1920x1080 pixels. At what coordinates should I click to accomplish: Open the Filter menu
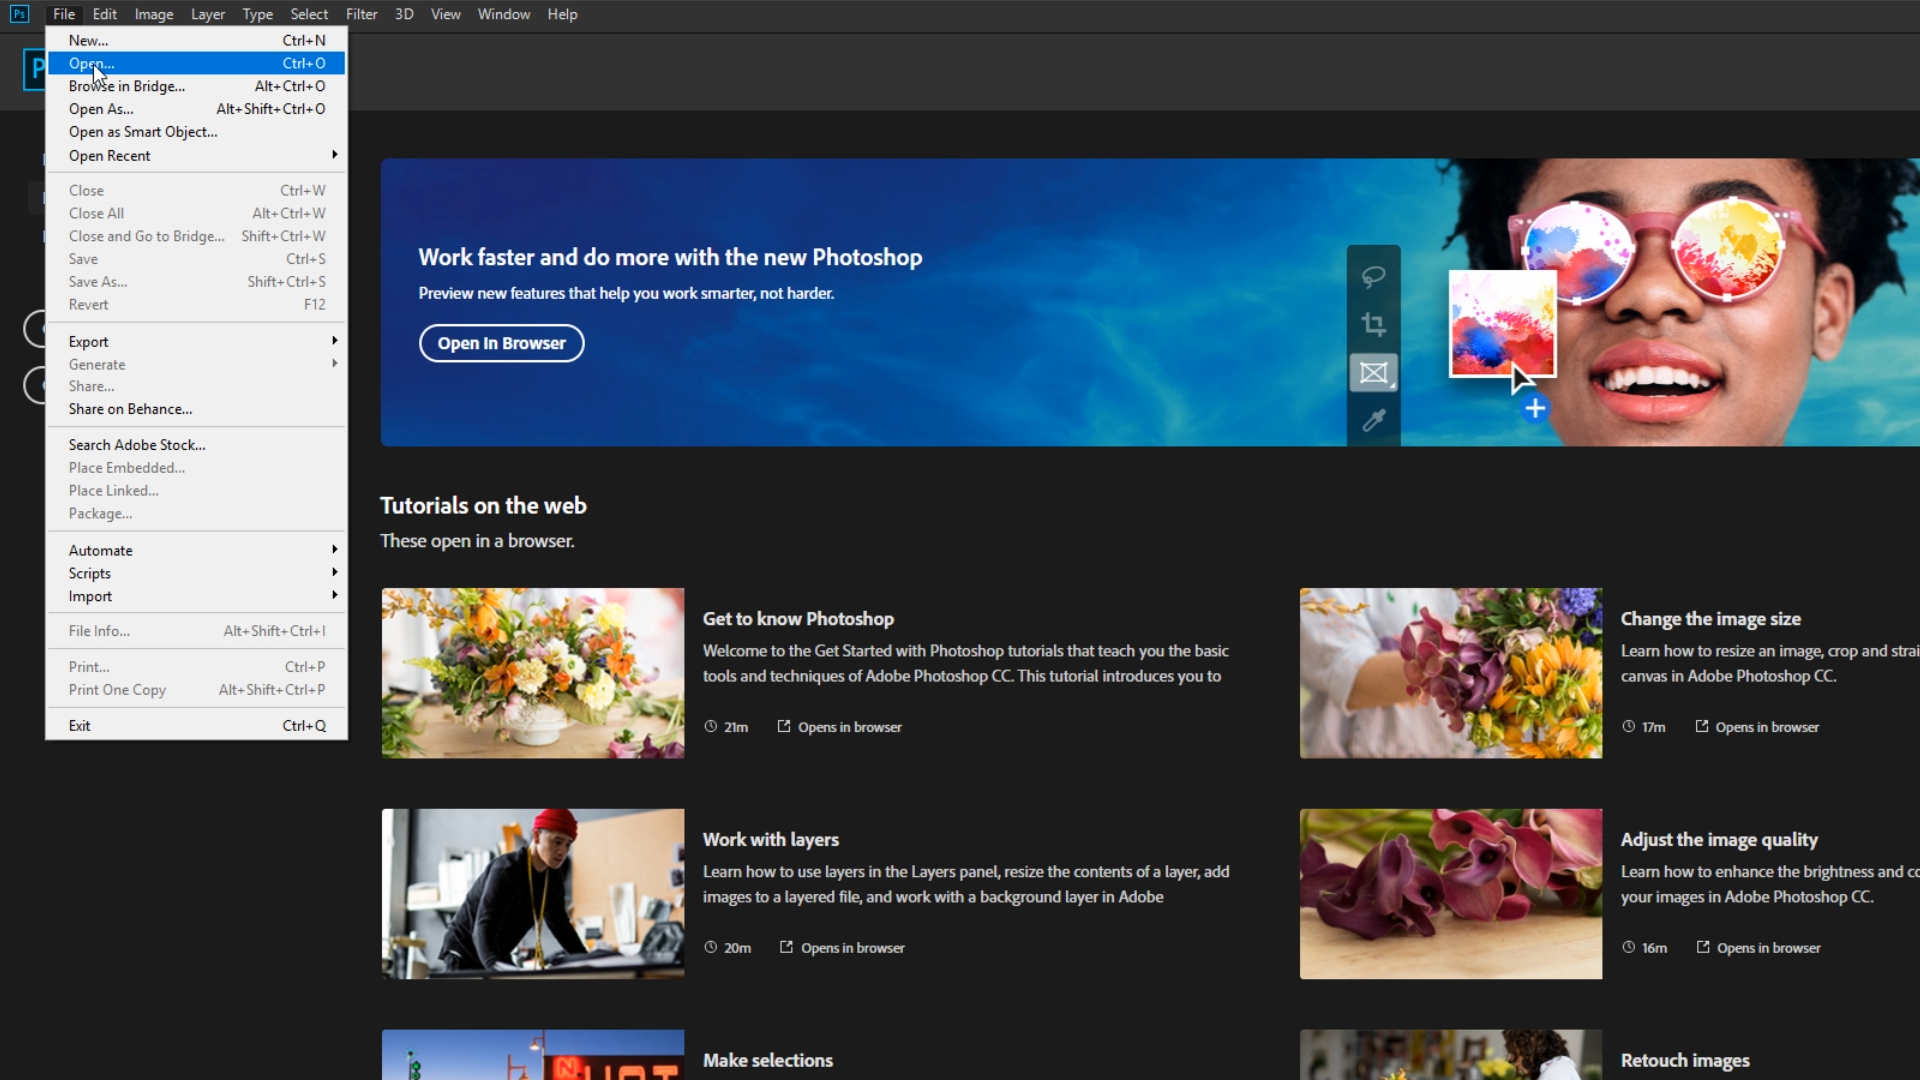pyautogui.click(x=362, y=14)
